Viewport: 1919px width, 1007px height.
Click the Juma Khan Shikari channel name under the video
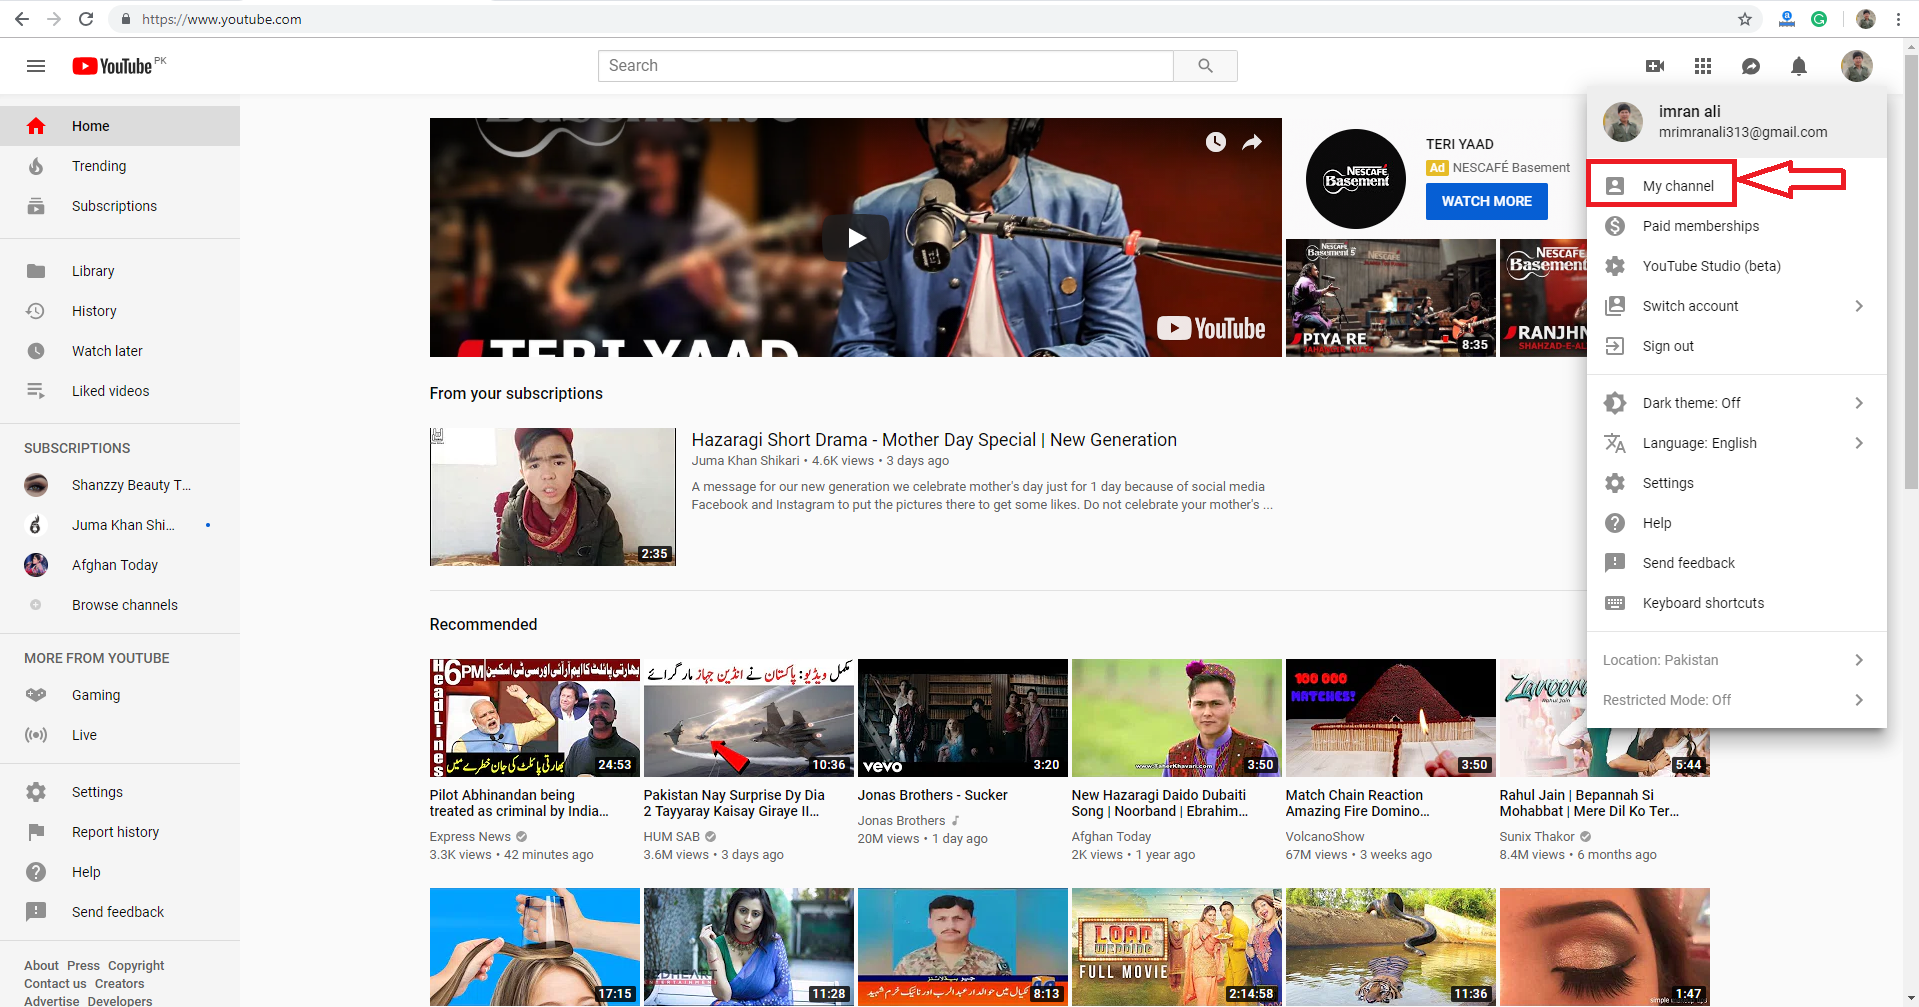(x=745, y=461)
